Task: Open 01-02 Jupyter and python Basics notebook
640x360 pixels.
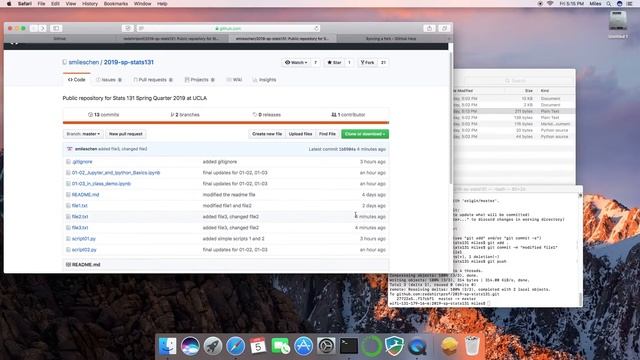Action: click(116, 173)
